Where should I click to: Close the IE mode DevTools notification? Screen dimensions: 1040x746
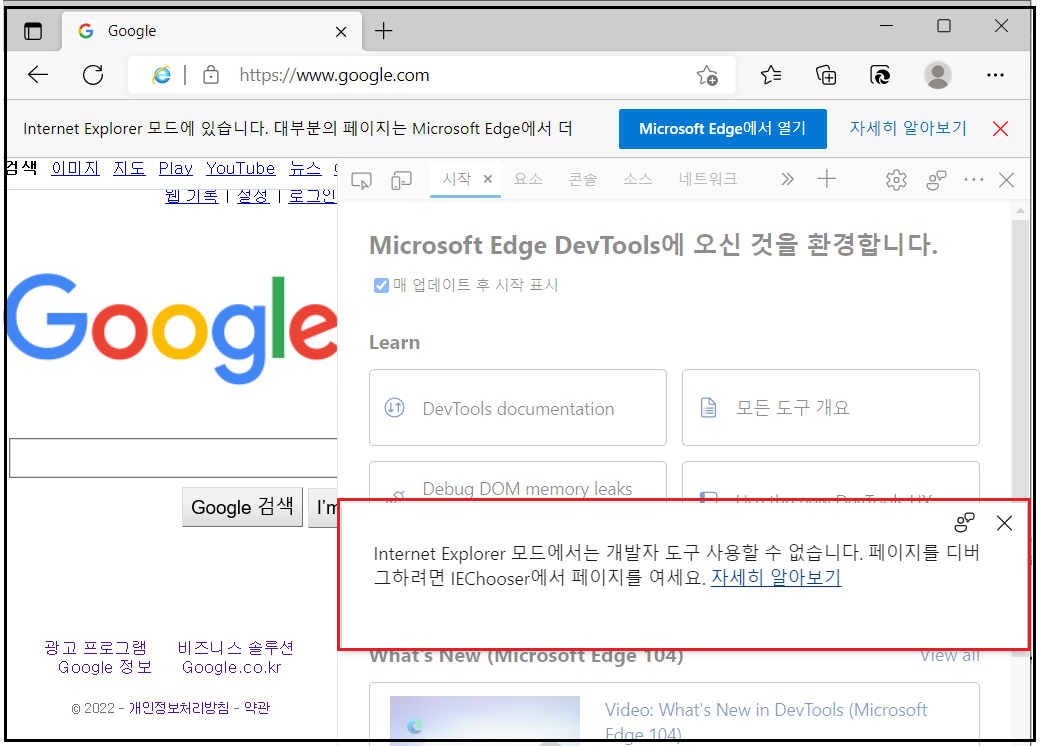tap(1004, 523)
